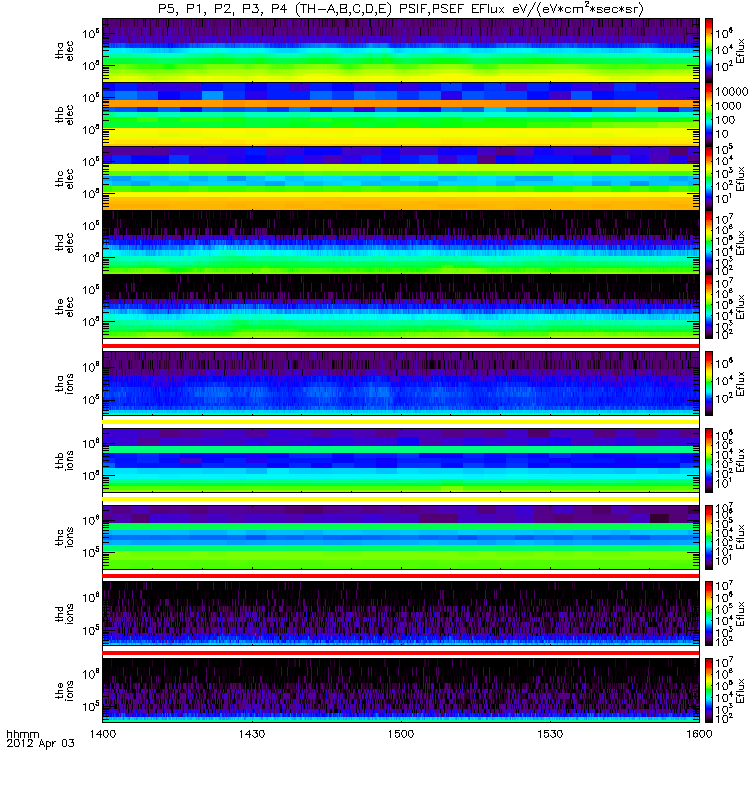Click the Eflux label beside thd ions colorbar

click(740, 614)
